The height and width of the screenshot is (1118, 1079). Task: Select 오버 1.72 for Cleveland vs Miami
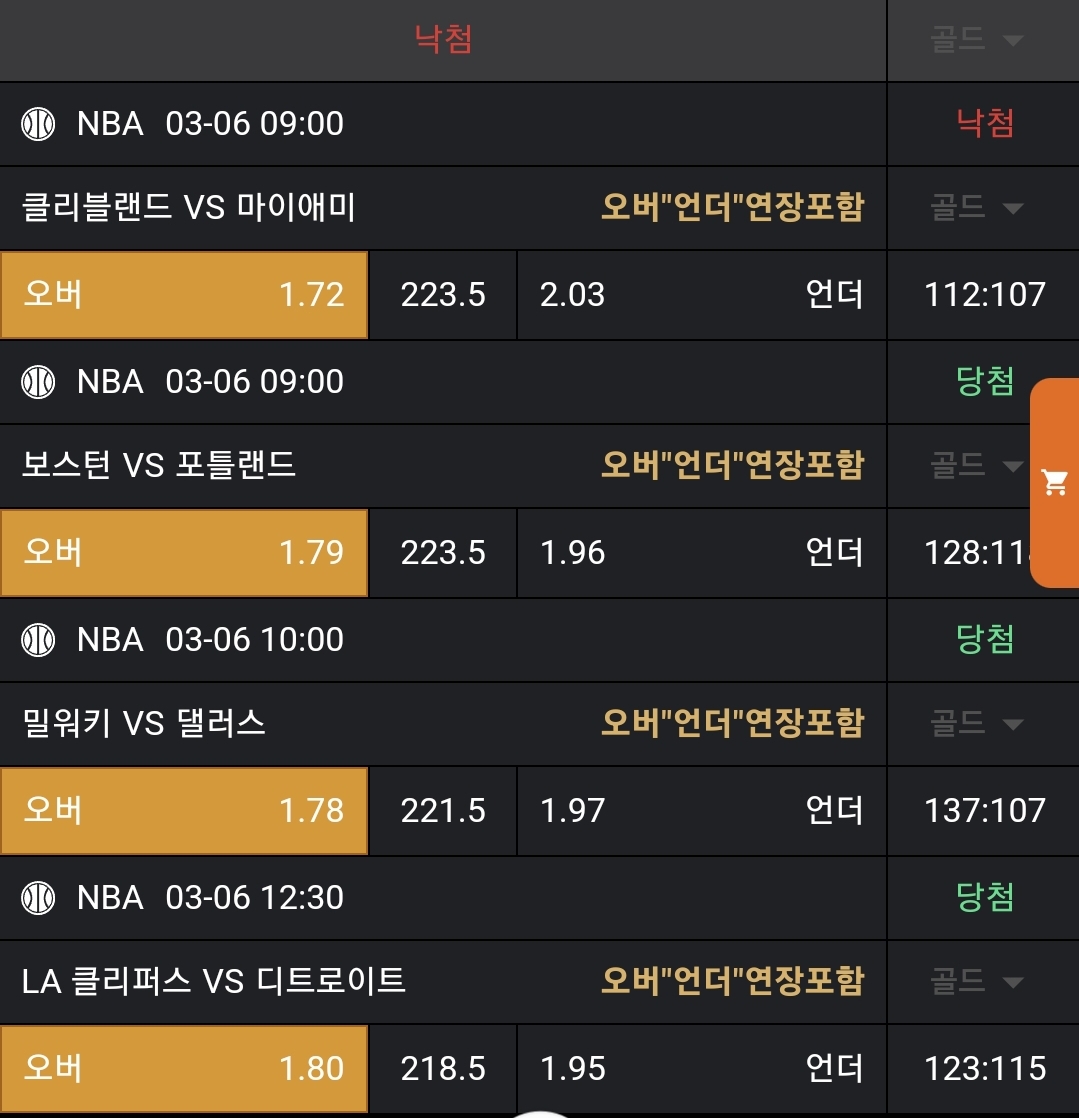point(184,295)
